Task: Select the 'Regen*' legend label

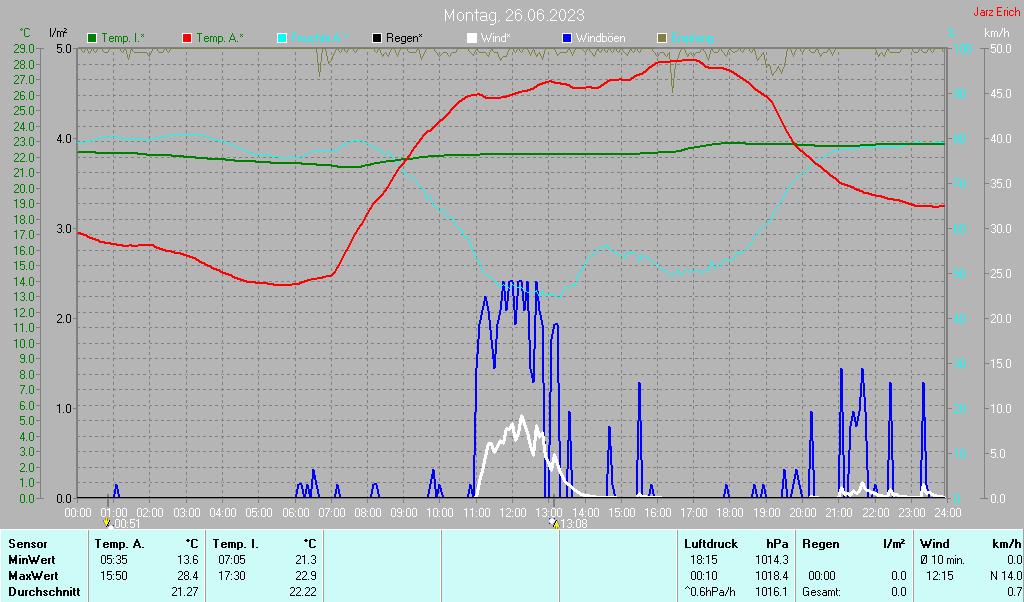Action: pyautogui.click(x=404, y=39)
